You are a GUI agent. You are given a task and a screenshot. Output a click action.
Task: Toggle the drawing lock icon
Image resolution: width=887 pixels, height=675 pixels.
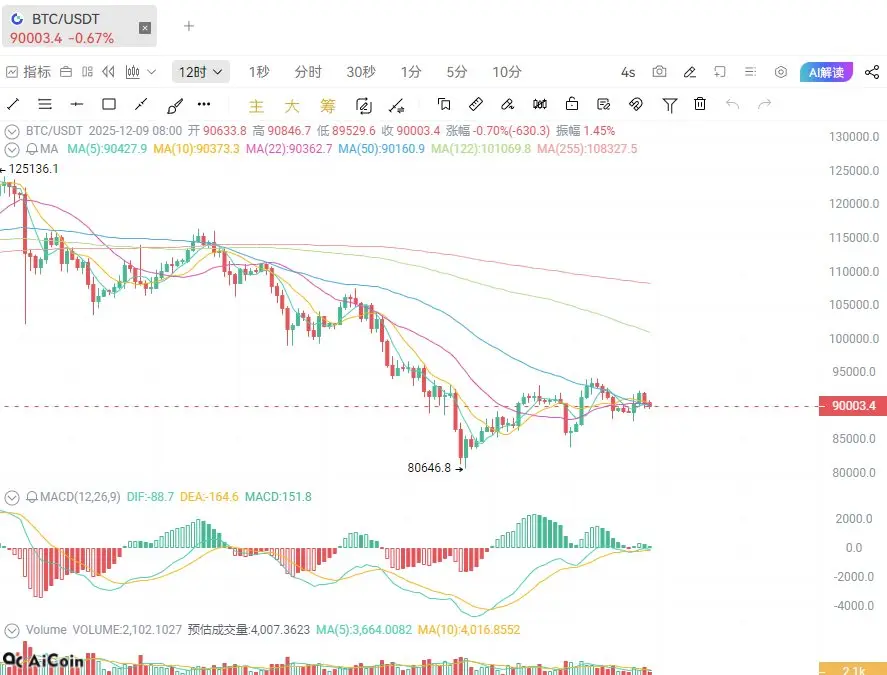[572, 104]
